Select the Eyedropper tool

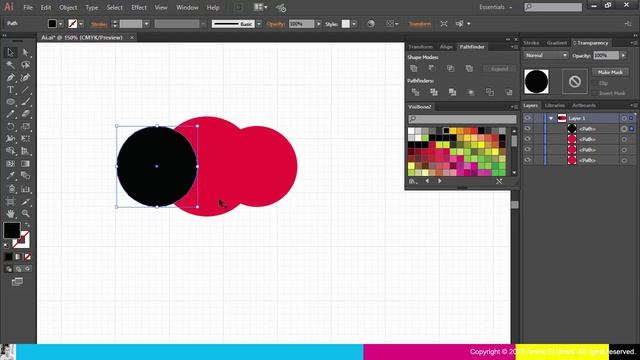click(x=11, y=176)
